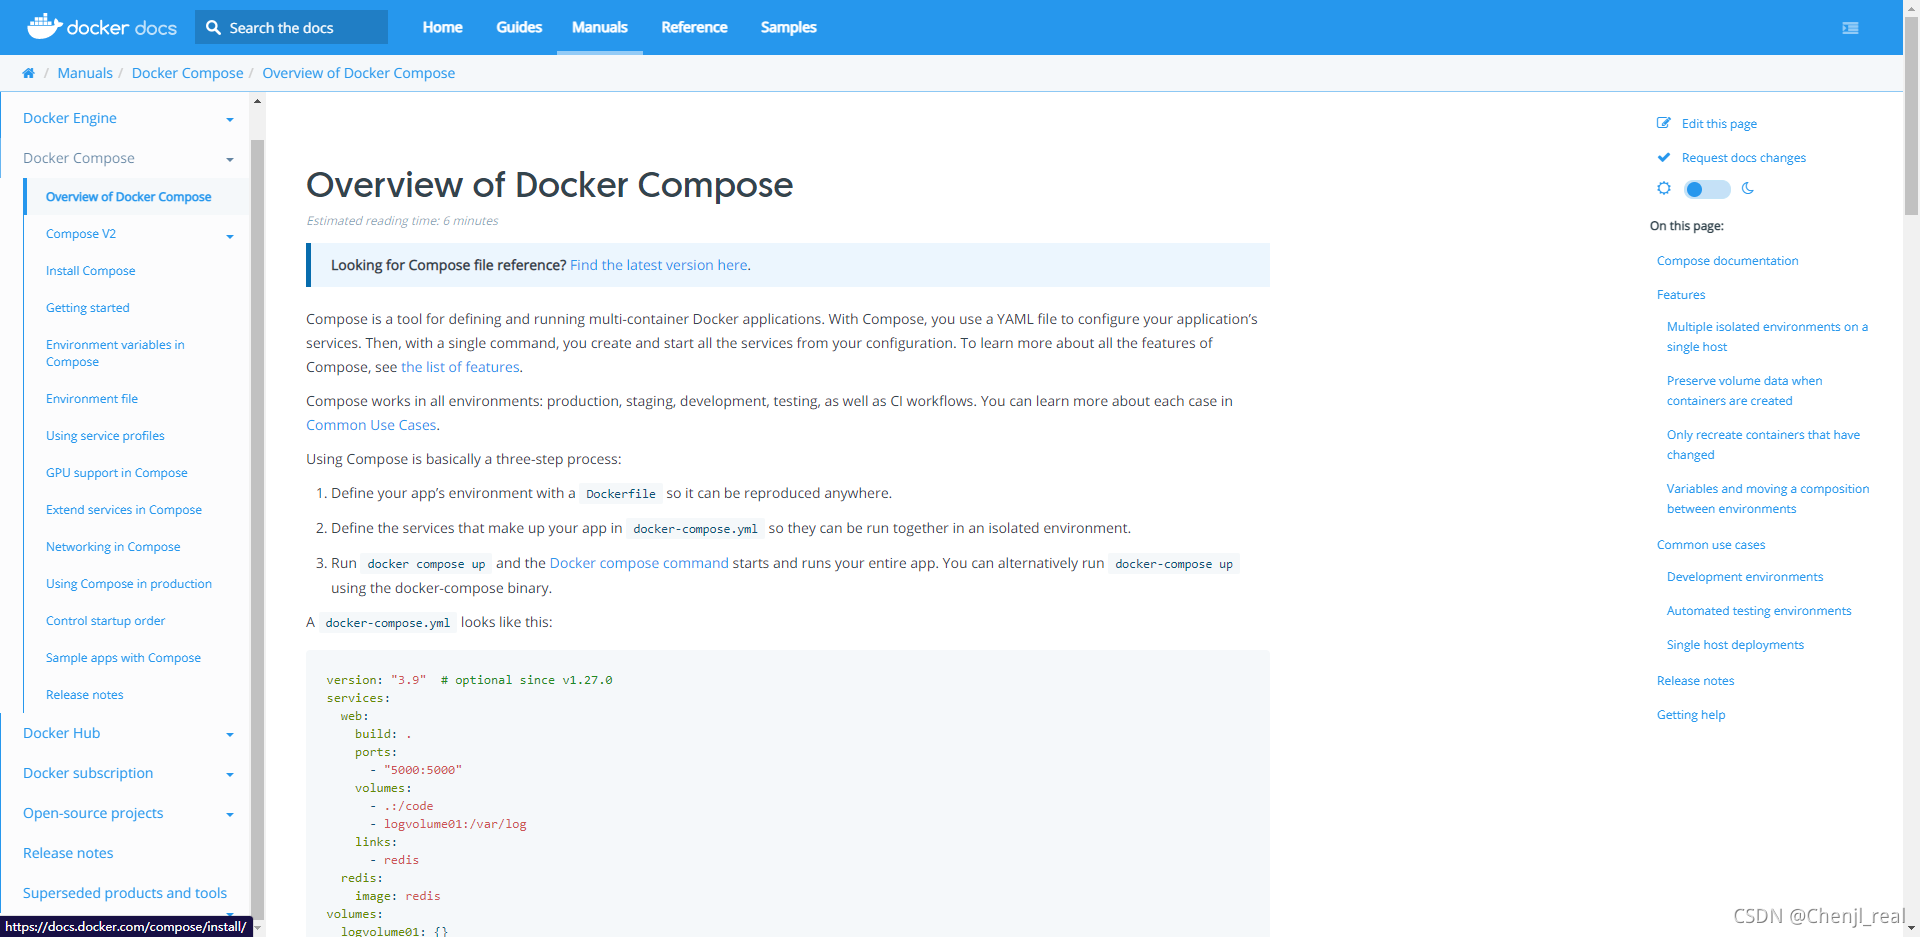Click Docker Compose in the breadcrumb

(187, 73)
